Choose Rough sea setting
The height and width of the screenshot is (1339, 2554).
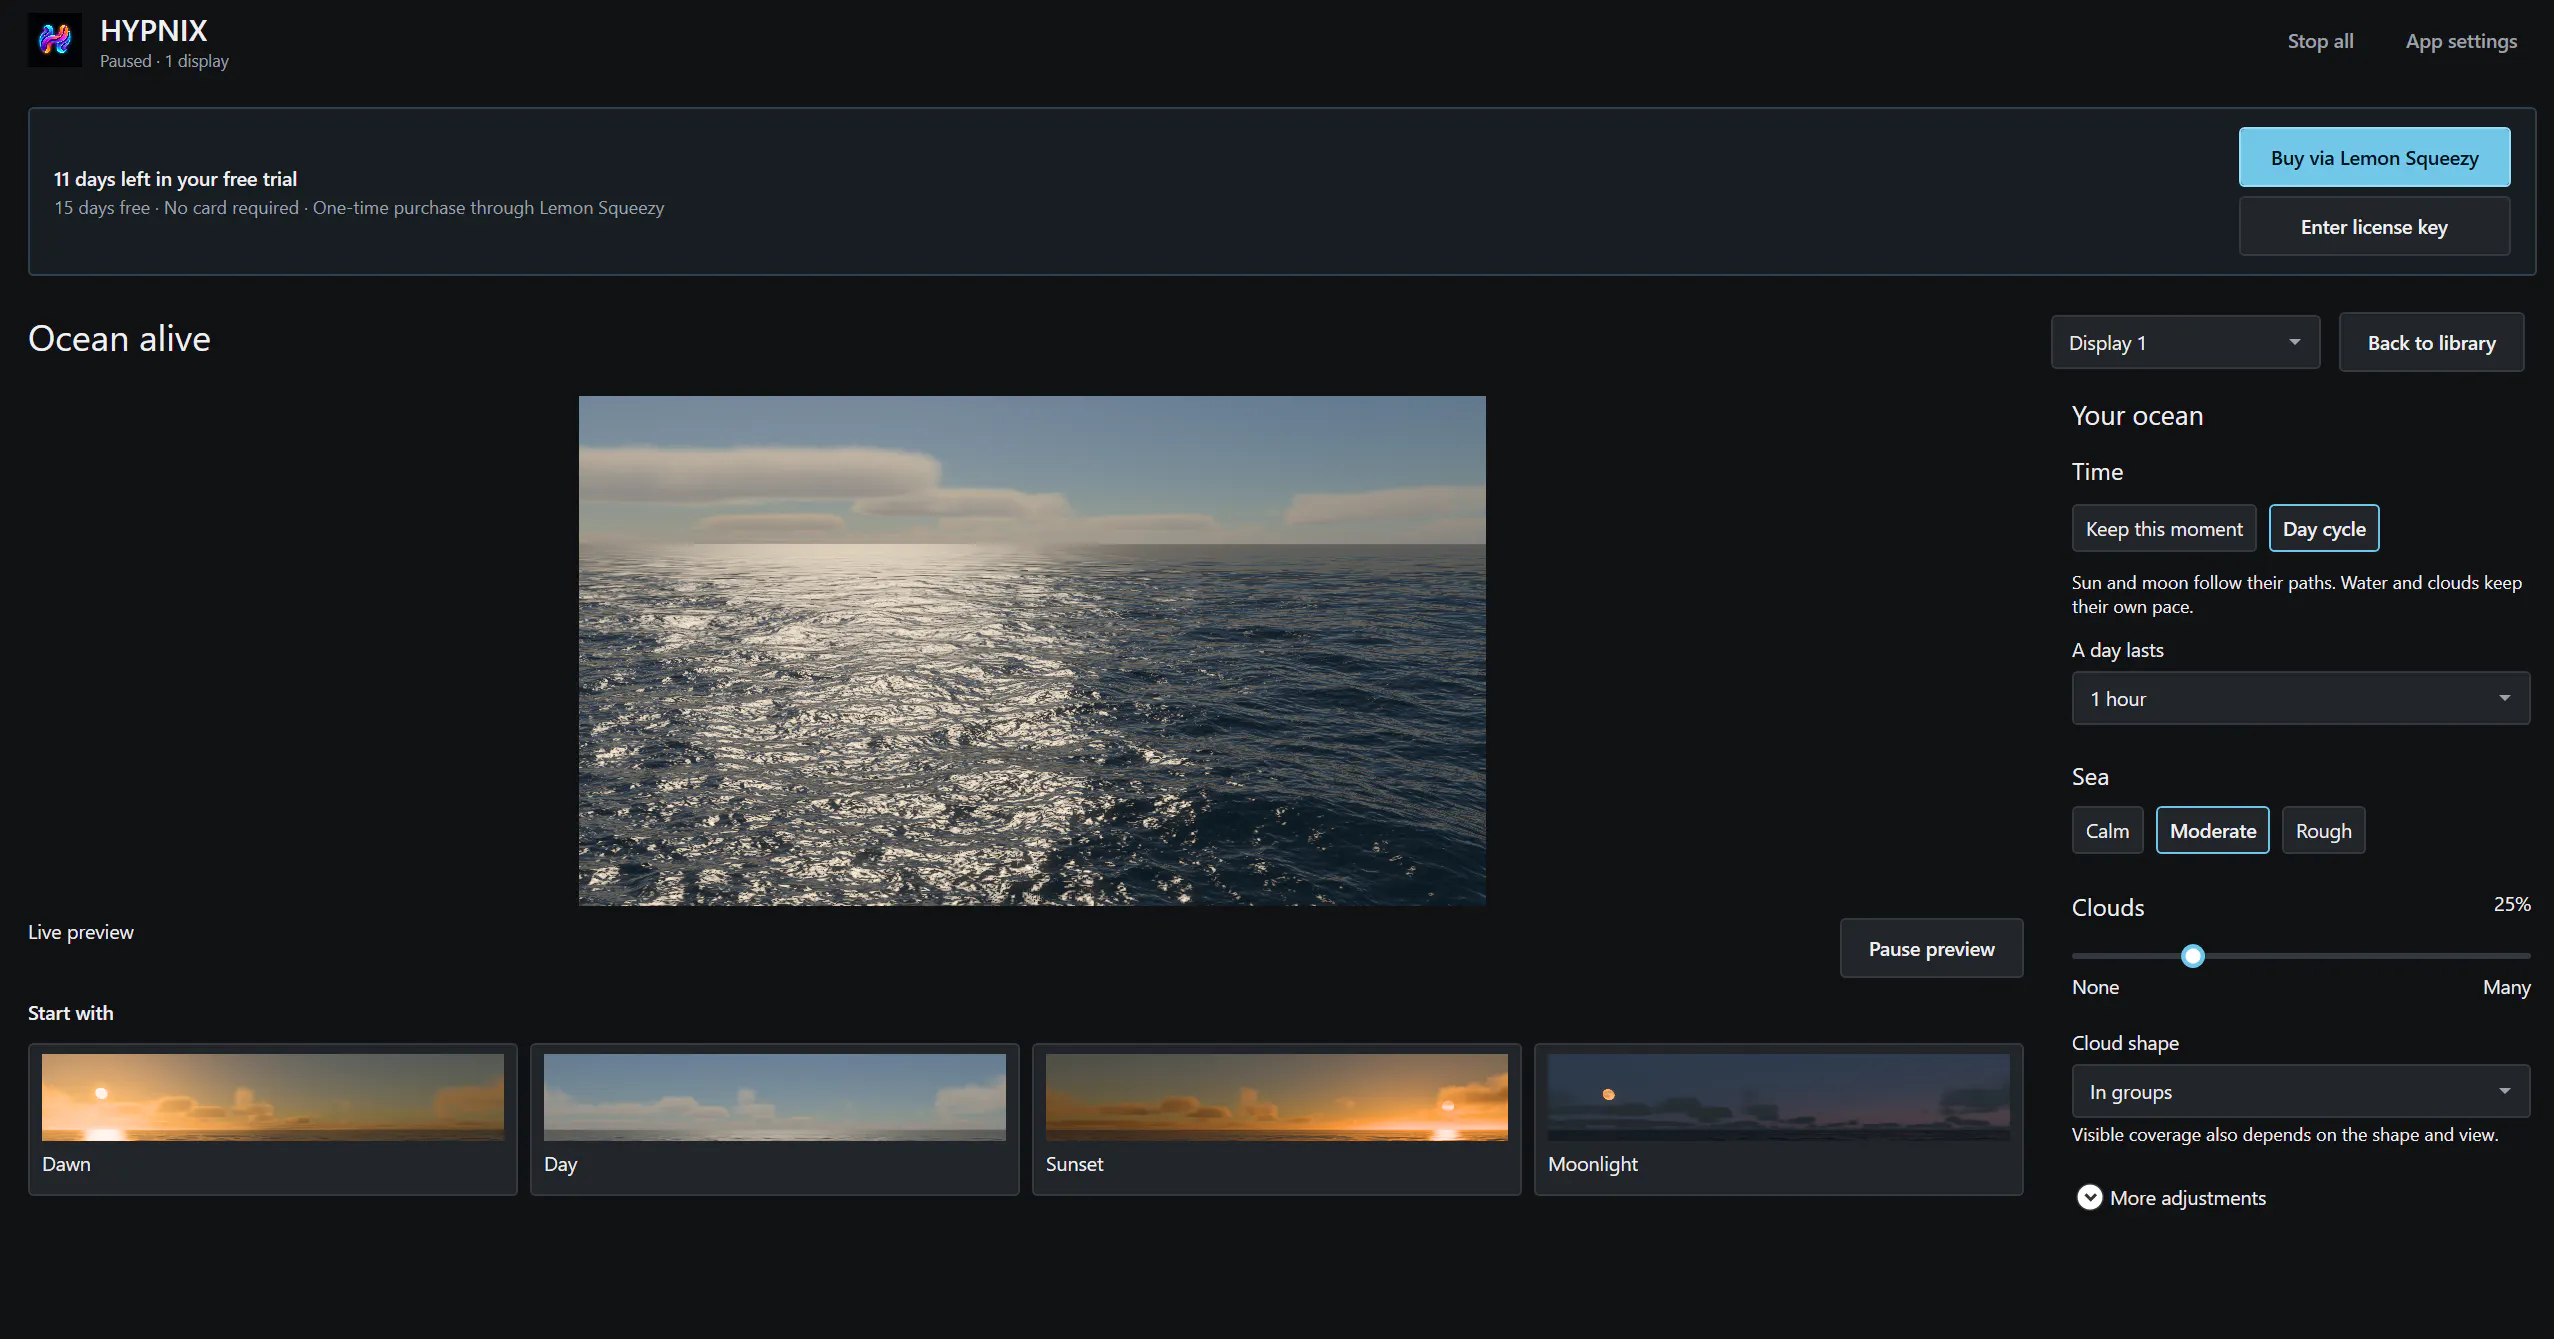point(2323,830)
